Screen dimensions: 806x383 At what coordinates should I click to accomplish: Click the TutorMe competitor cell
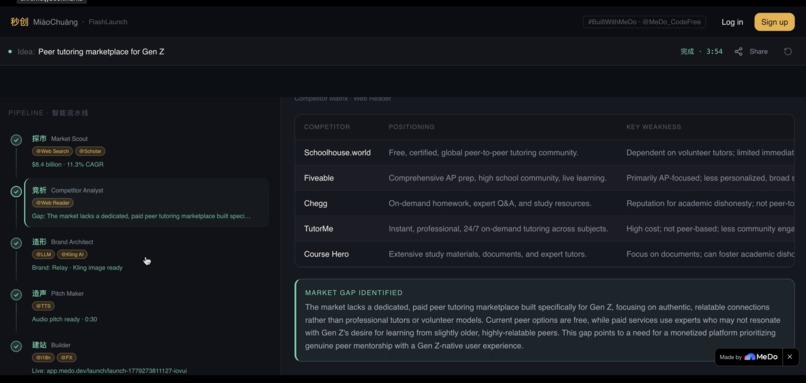[318, 228]
